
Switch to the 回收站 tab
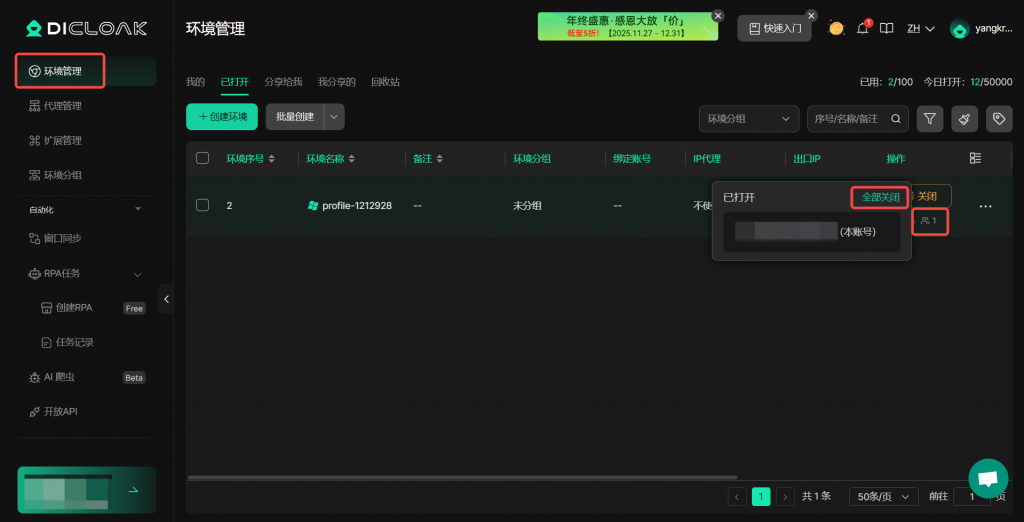[x=385, y=82]
